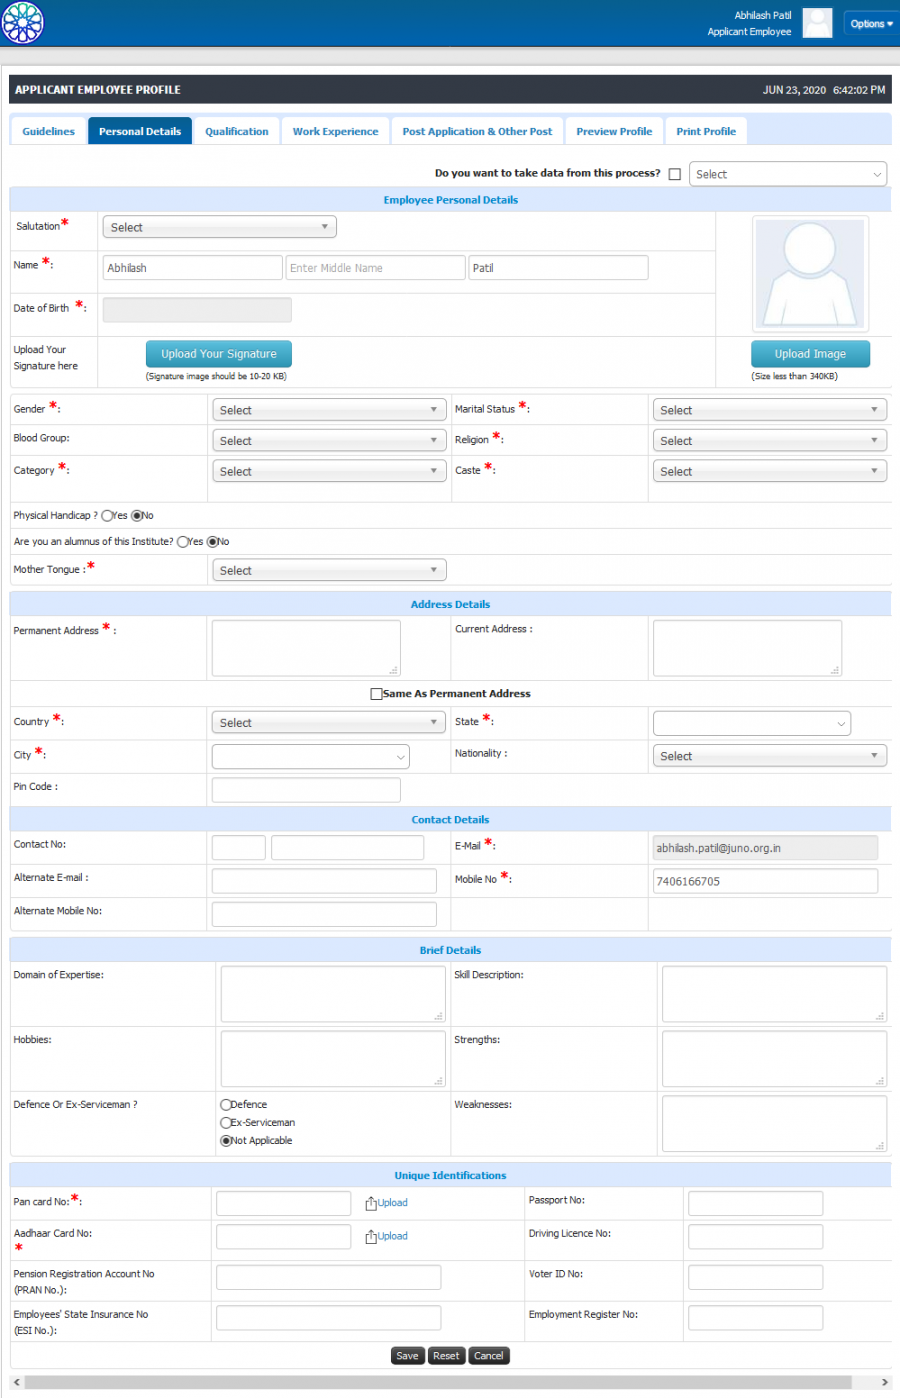Image resolution: width=900 pixels, height=1398 pixels.
Task: Choose the Ex-Serviceman radio option
Action: click(226, 1123)
